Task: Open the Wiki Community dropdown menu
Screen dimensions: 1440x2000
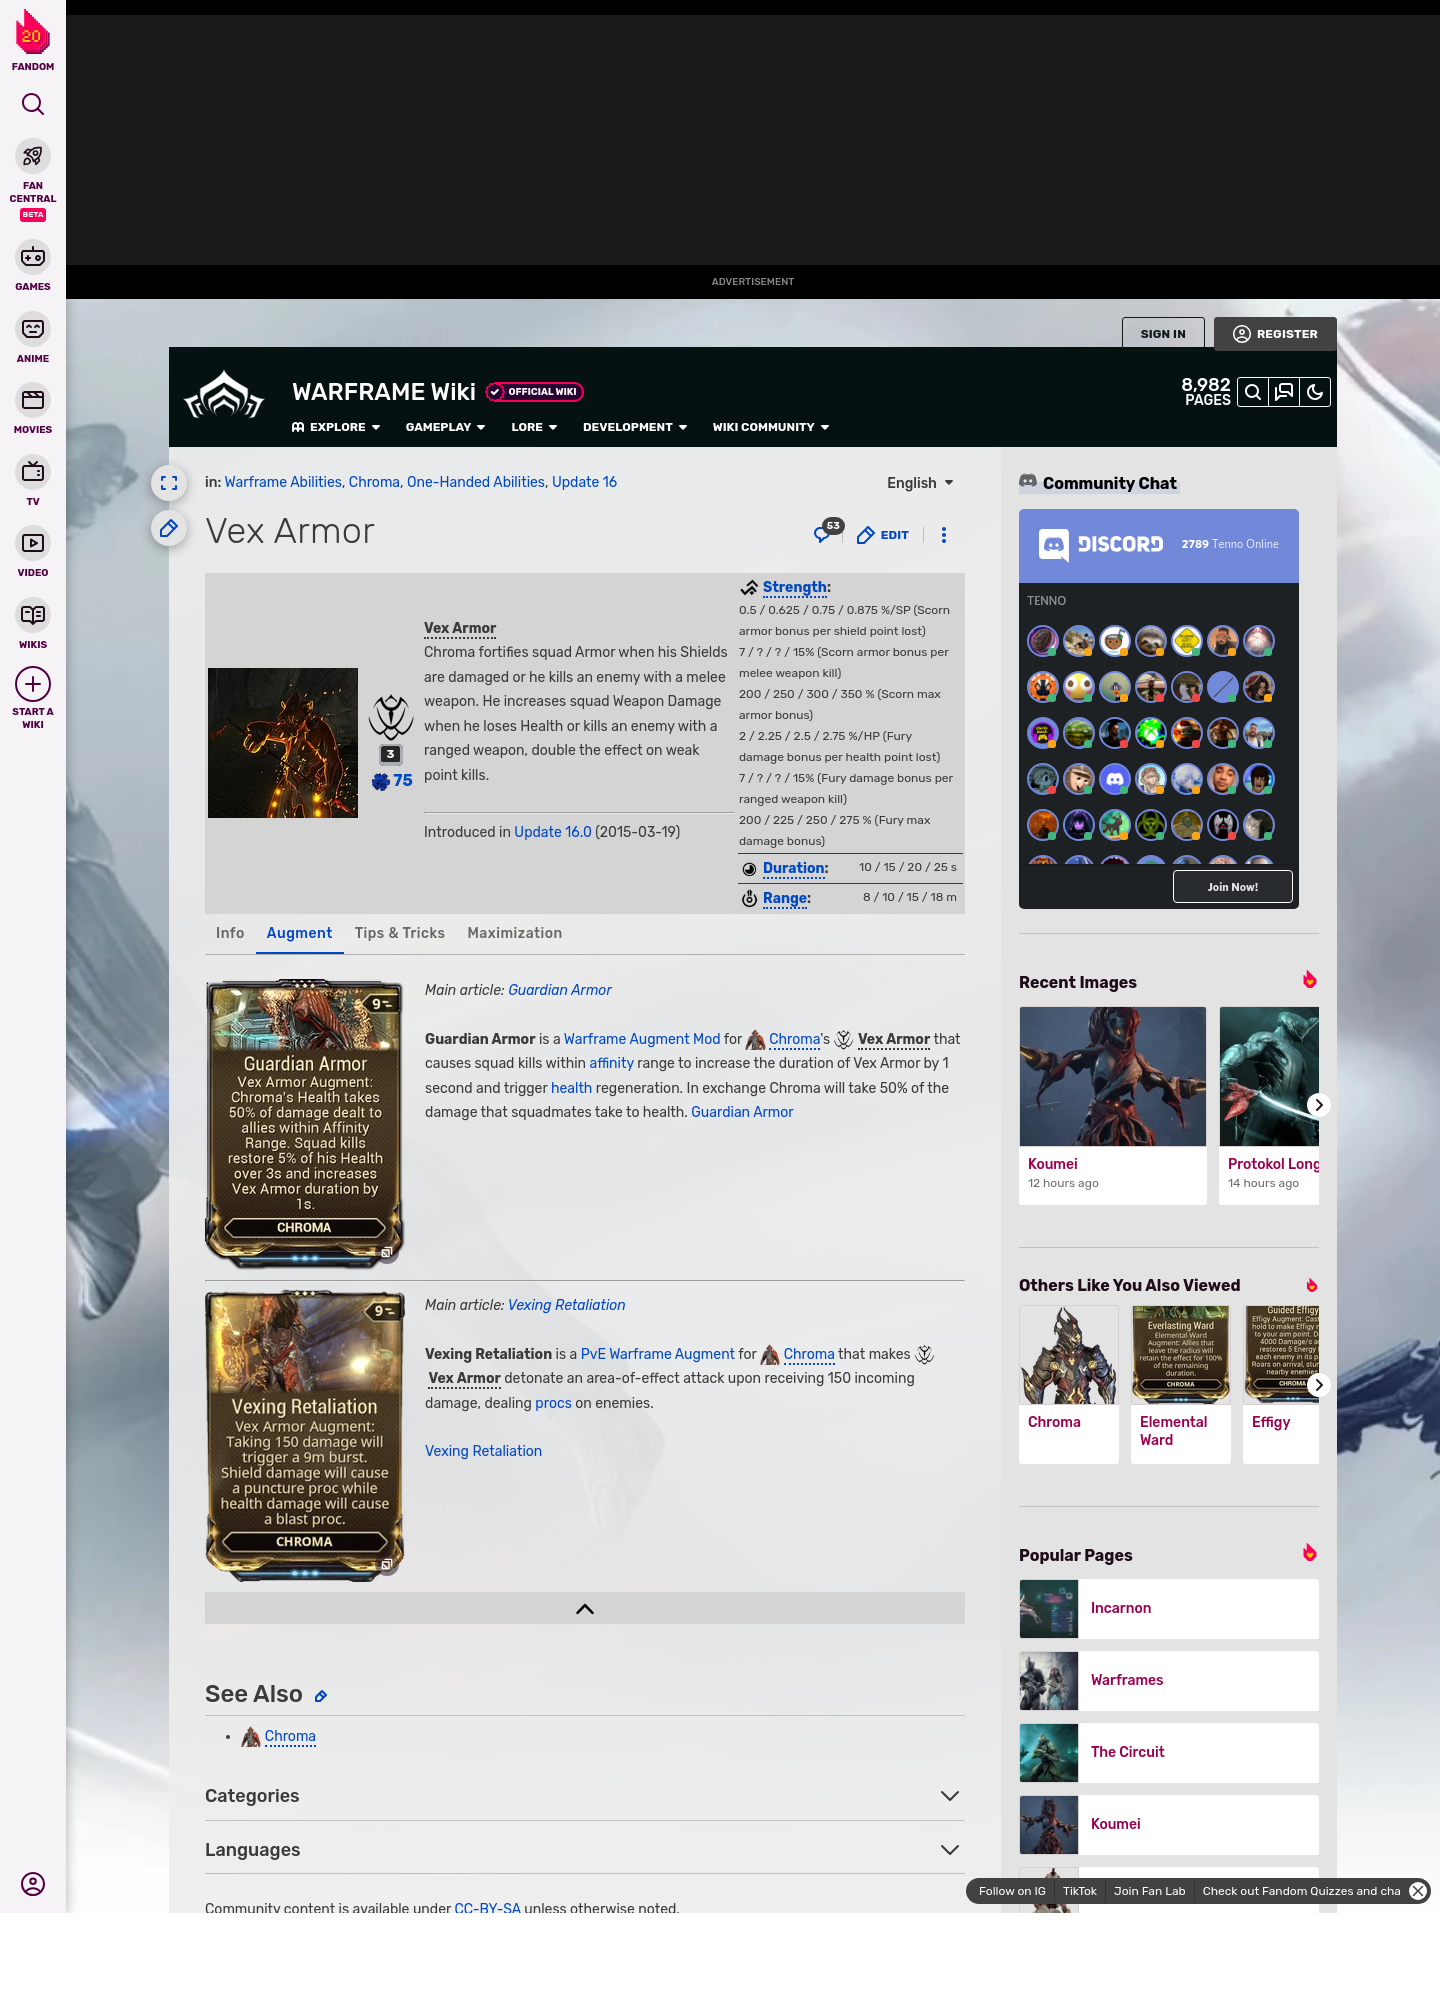Action: [x=771, y=427]
